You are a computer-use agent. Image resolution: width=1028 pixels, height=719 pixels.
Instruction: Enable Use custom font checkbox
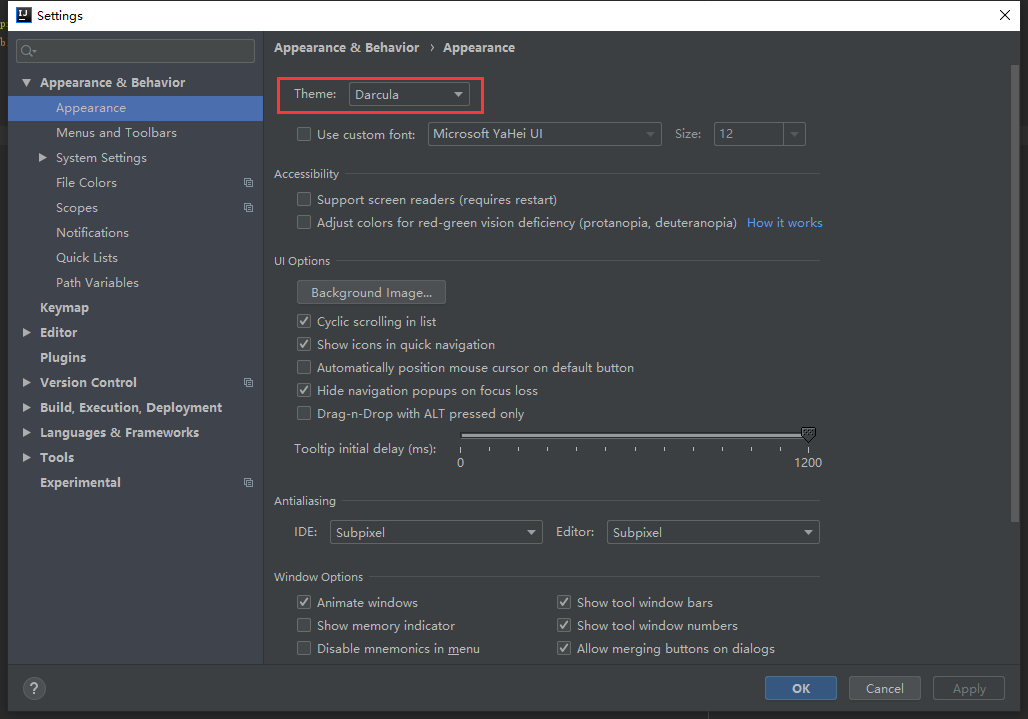(x=304, y=134)
